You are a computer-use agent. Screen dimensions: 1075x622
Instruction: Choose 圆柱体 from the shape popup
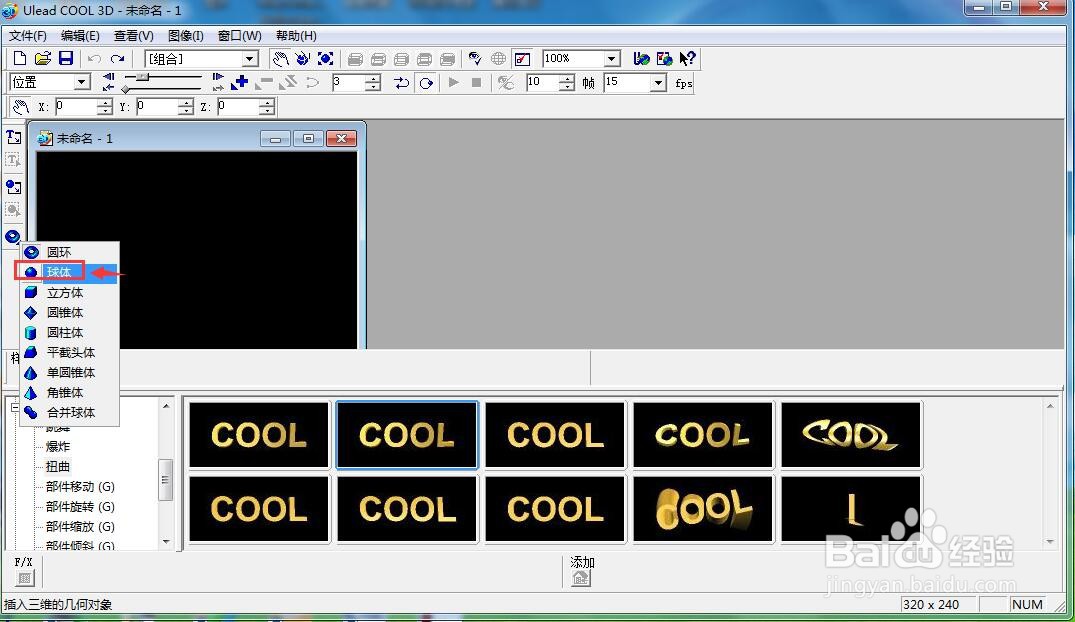[x=69, y=333]
